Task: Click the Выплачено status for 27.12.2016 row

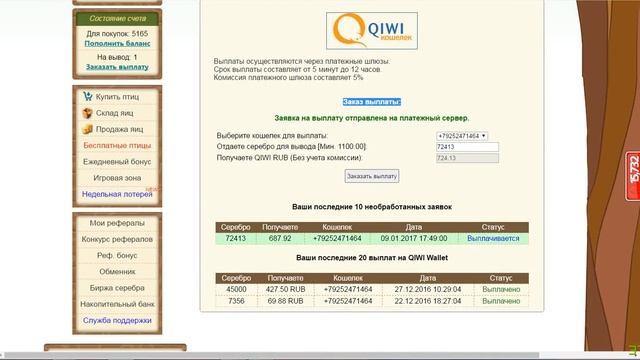Action: (501, 289)
